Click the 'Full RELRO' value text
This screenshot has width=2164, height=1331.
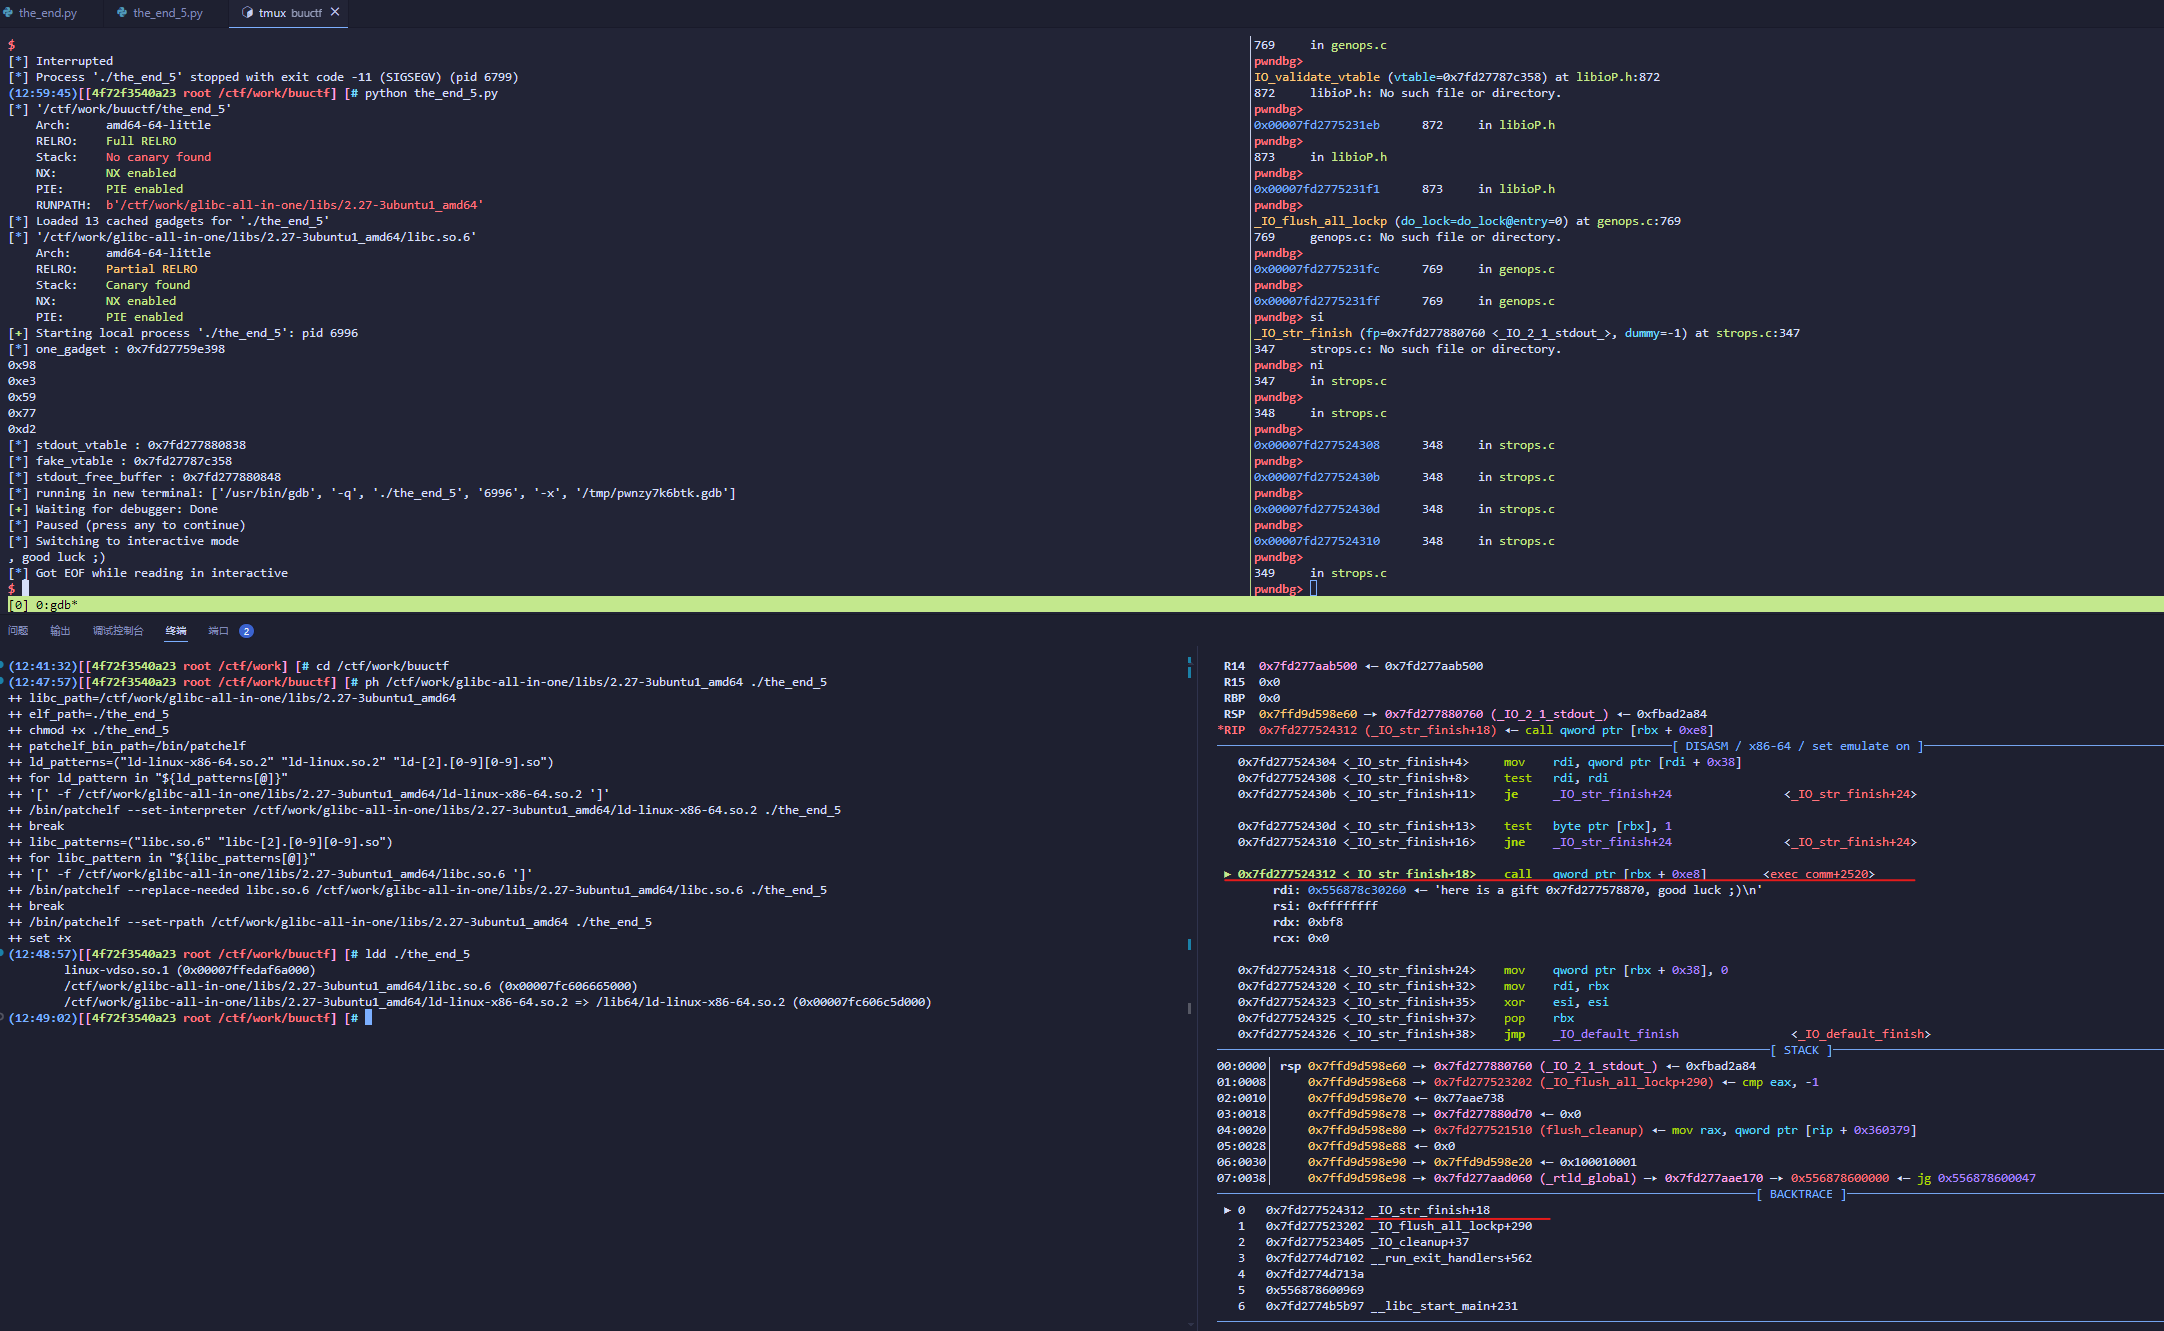click(141, 141)
